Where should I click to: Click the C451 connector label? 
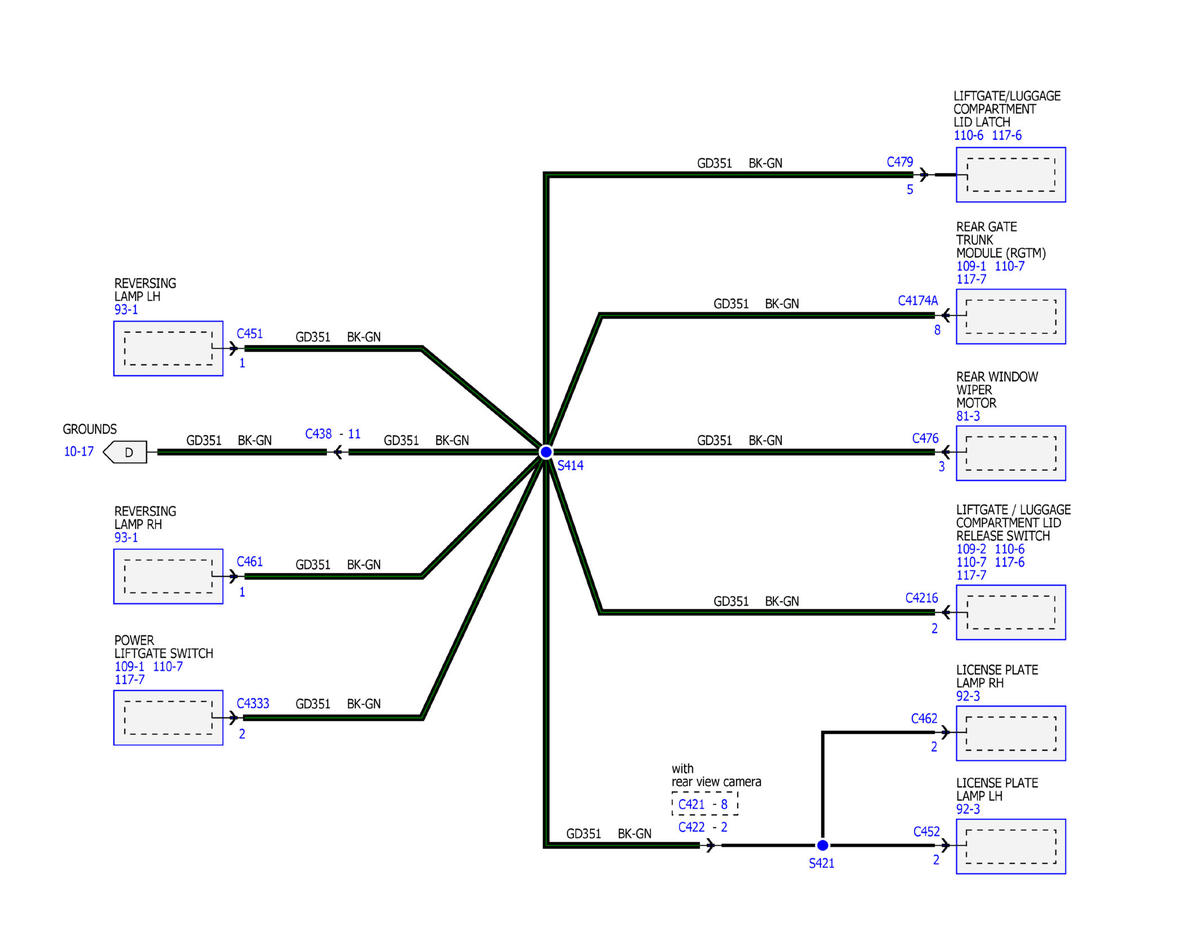[x=250, y=334]
